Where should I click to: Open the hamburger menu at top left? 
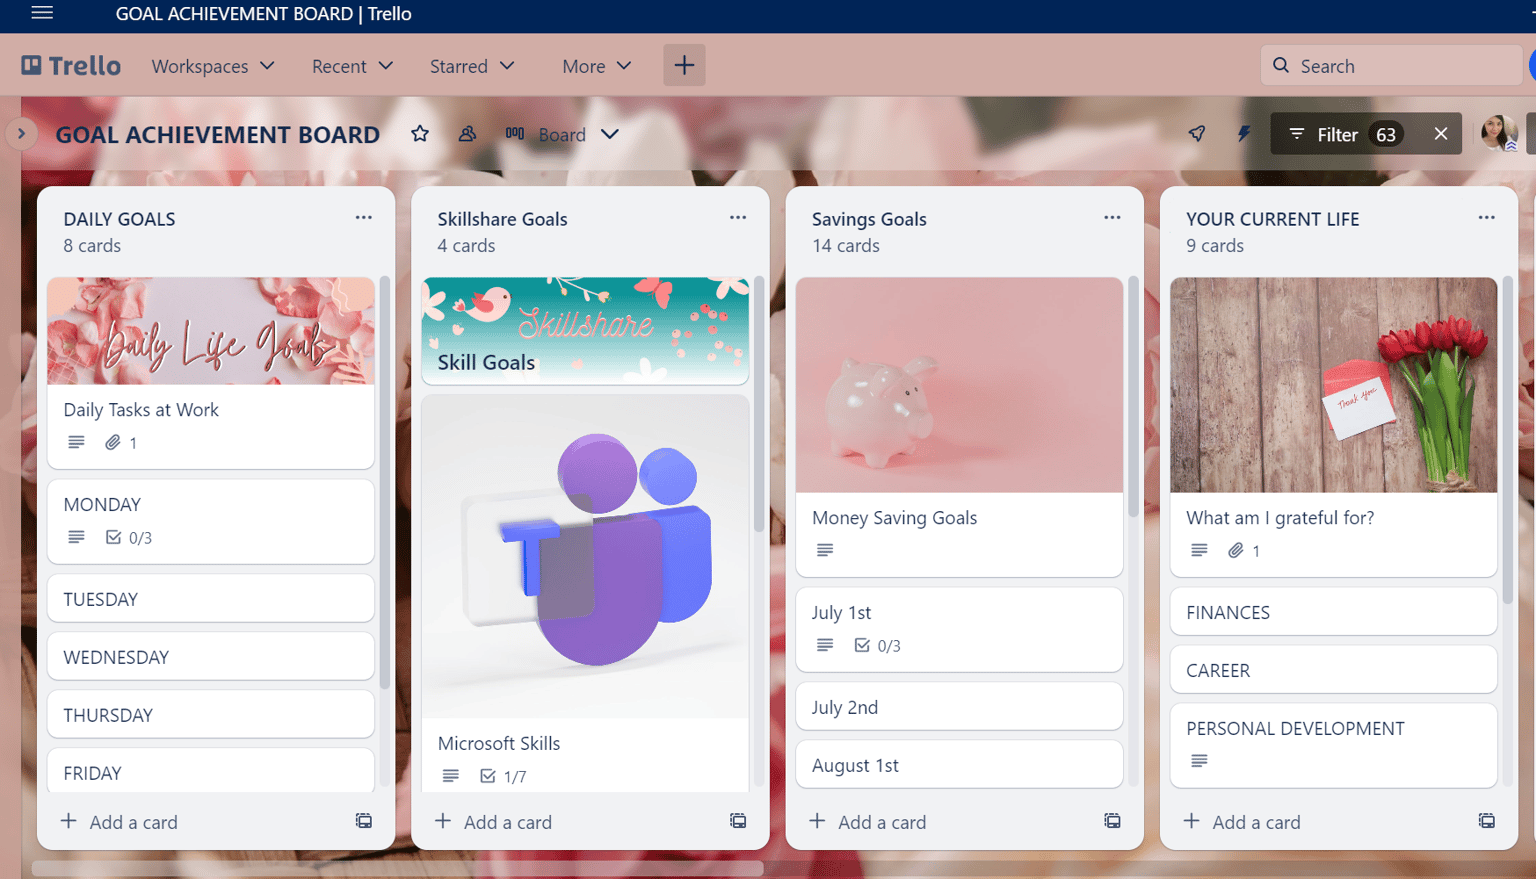(x=42, y=13)
